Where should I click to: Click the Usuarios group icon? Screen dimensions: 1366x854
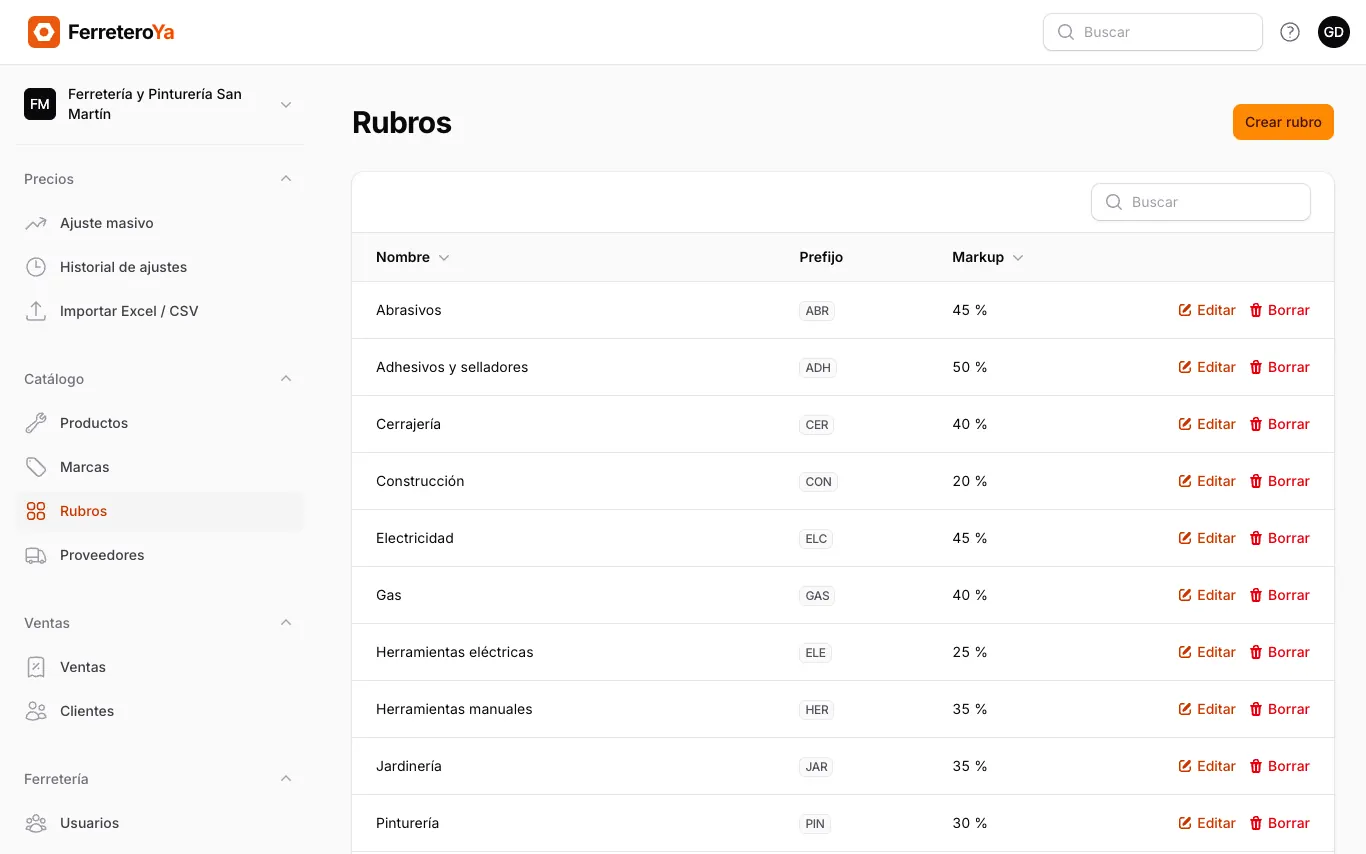click(x=36, y=823)
